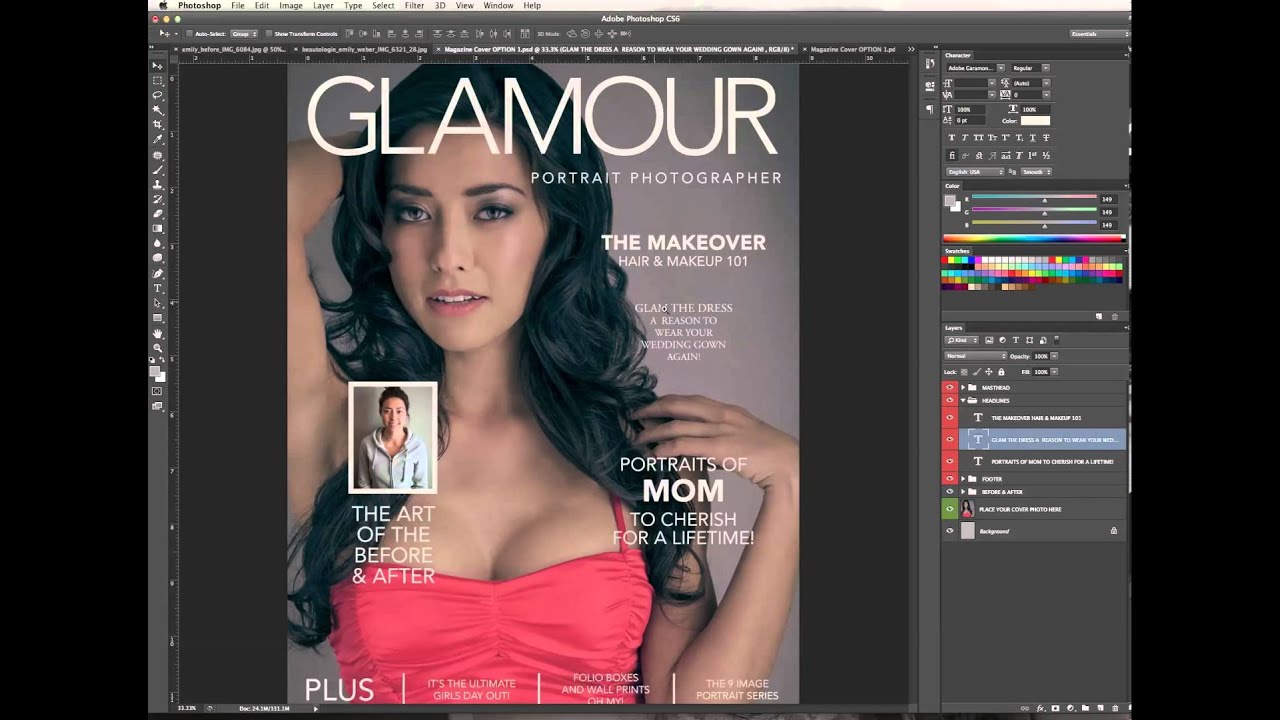1280x720 pixels.
Task: Select the Clone Stamp tool
Action: 158,184
